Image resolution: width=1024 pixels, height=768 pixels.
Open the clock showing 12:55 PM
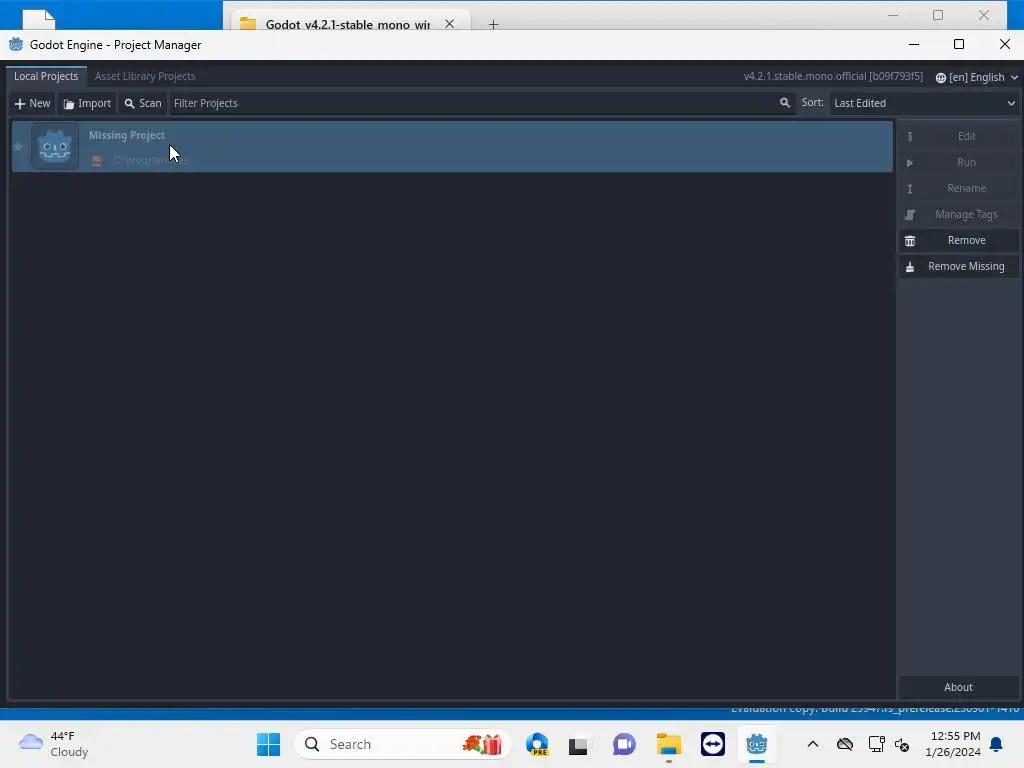pyautogui.click(x=953, y=744)
